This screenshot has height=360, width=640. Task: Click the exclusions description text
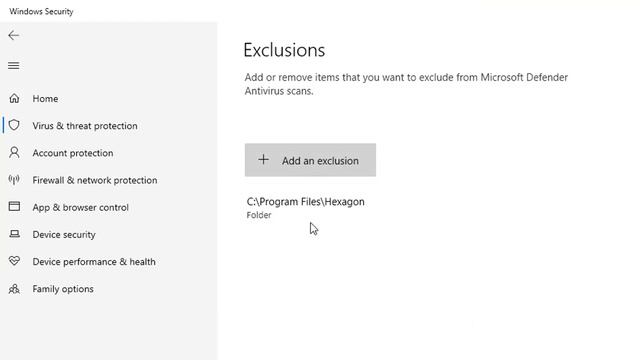(x=406, y=84)
